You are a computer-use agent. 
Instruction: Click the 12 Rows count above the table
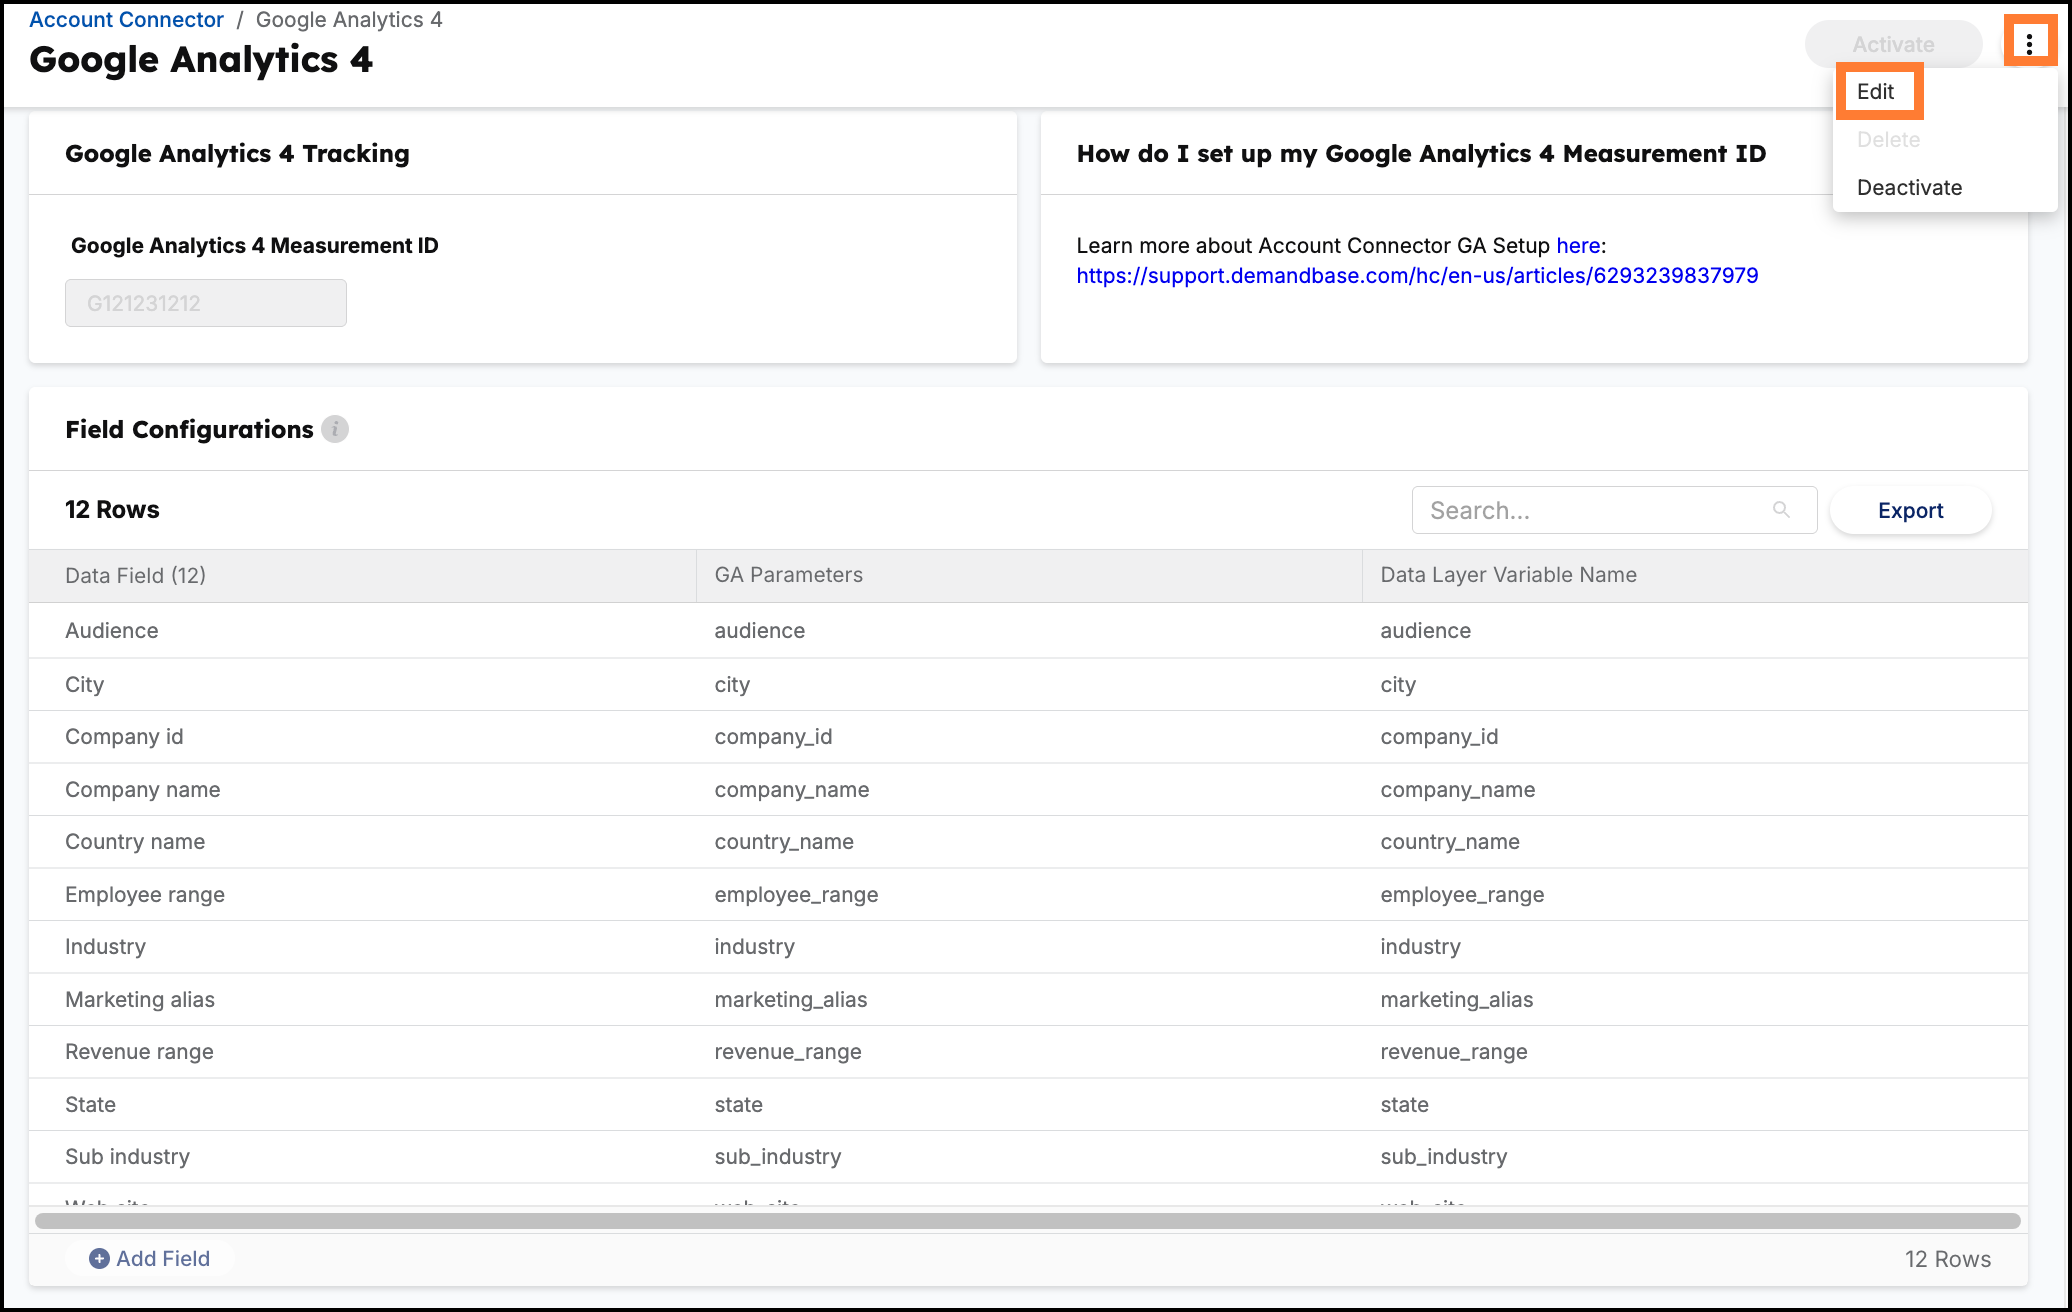tap(112, 509)
